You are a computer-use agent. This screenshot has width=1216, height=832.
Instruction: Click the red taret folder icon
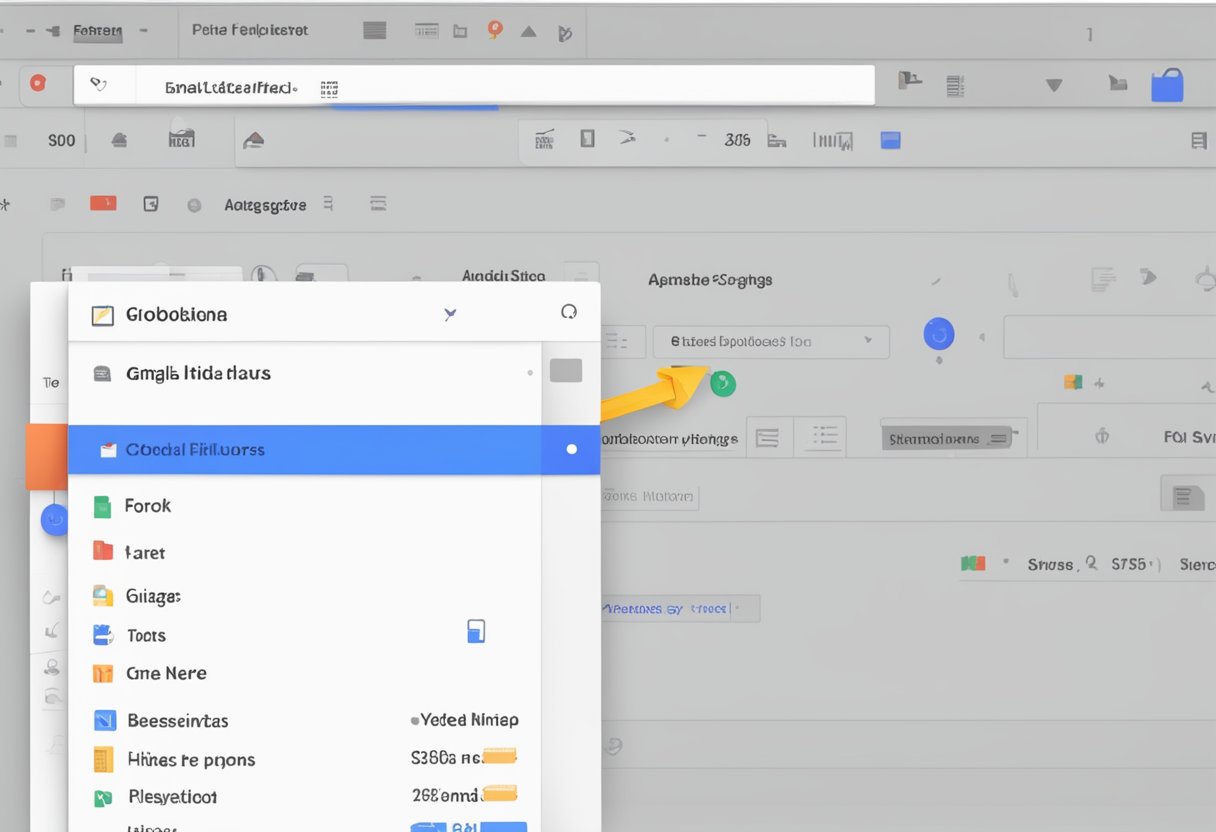[102, 551]
